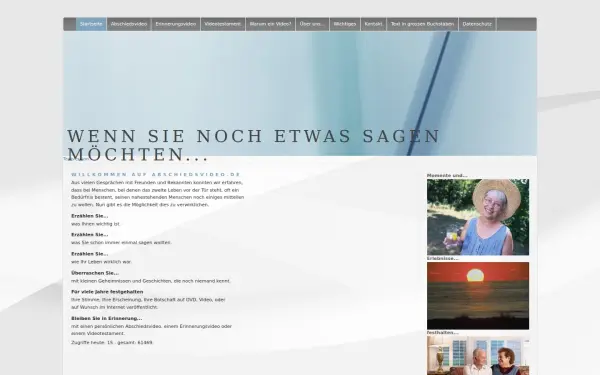Click the 'Bleiben Sie in Erinnerung...' heading

click(x=107, y=318)
